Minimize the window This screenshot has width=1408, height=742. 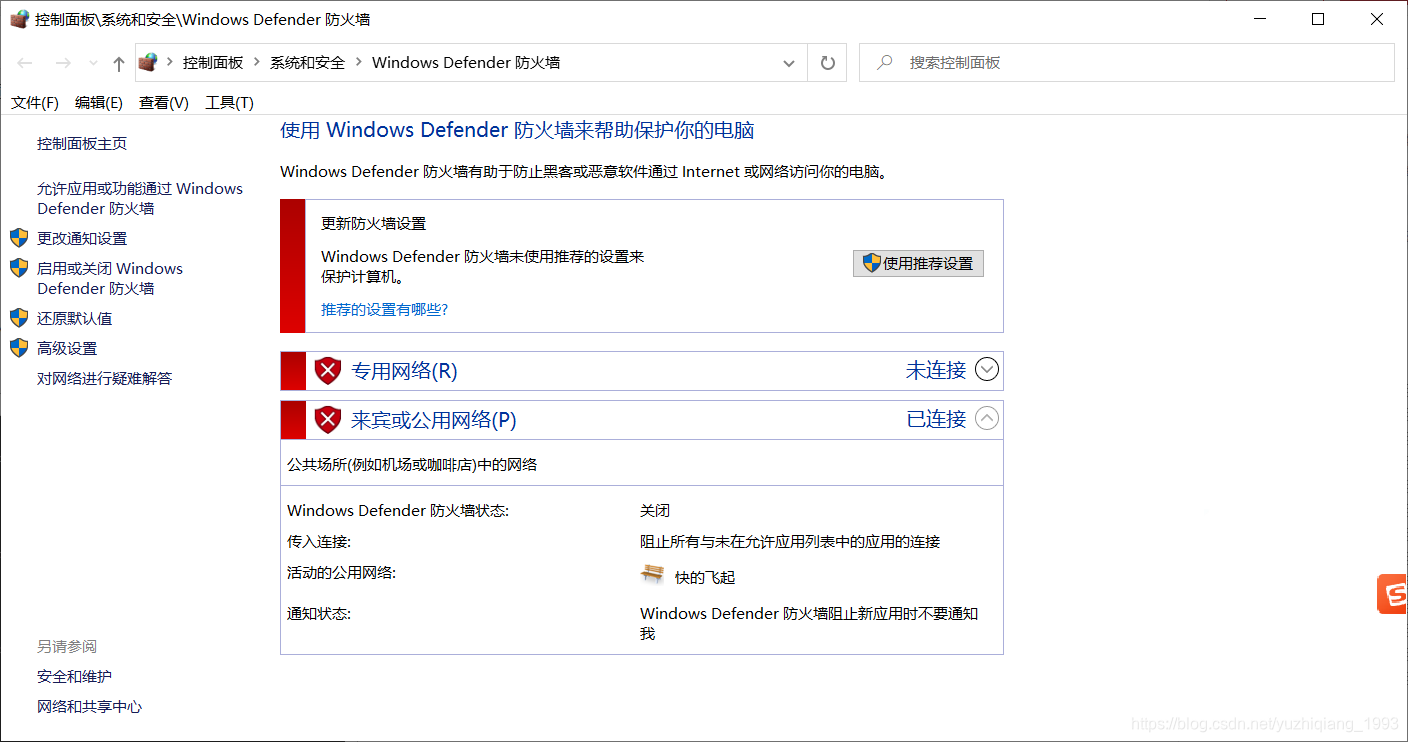pos(1260,19)
